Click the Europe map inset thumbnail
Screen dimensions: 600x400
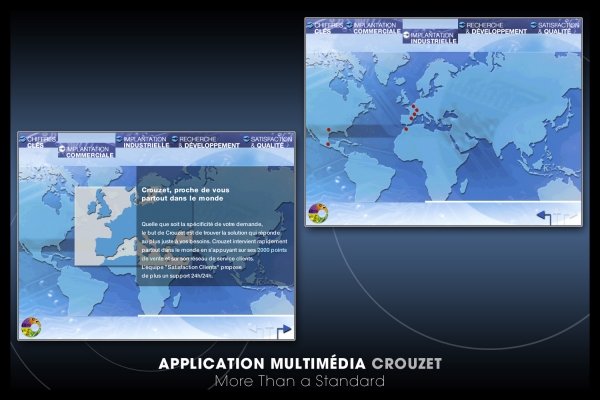(105, 225)
